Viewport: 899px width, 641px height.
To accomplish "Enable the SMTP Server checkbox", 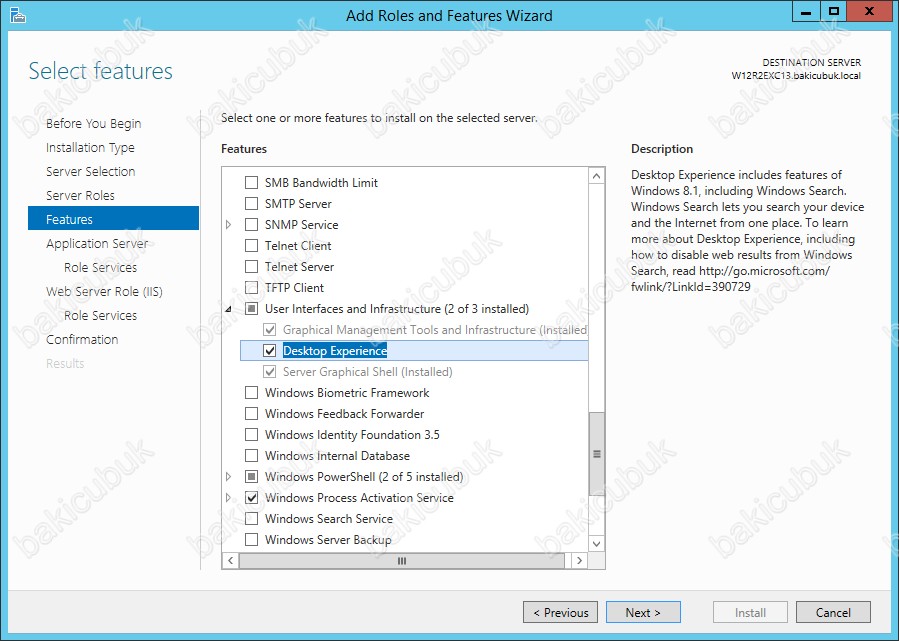I will click(x=251, y=204).
